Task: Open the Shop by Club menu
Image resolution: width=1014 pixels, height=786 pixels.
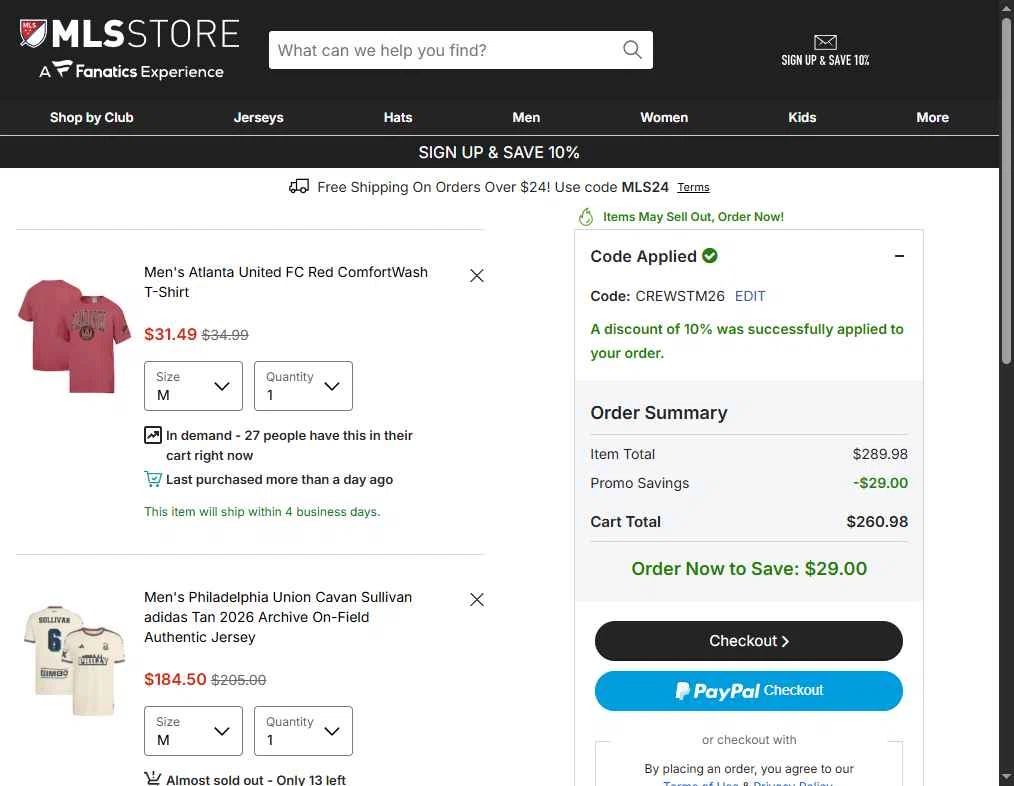Action: 92,118
